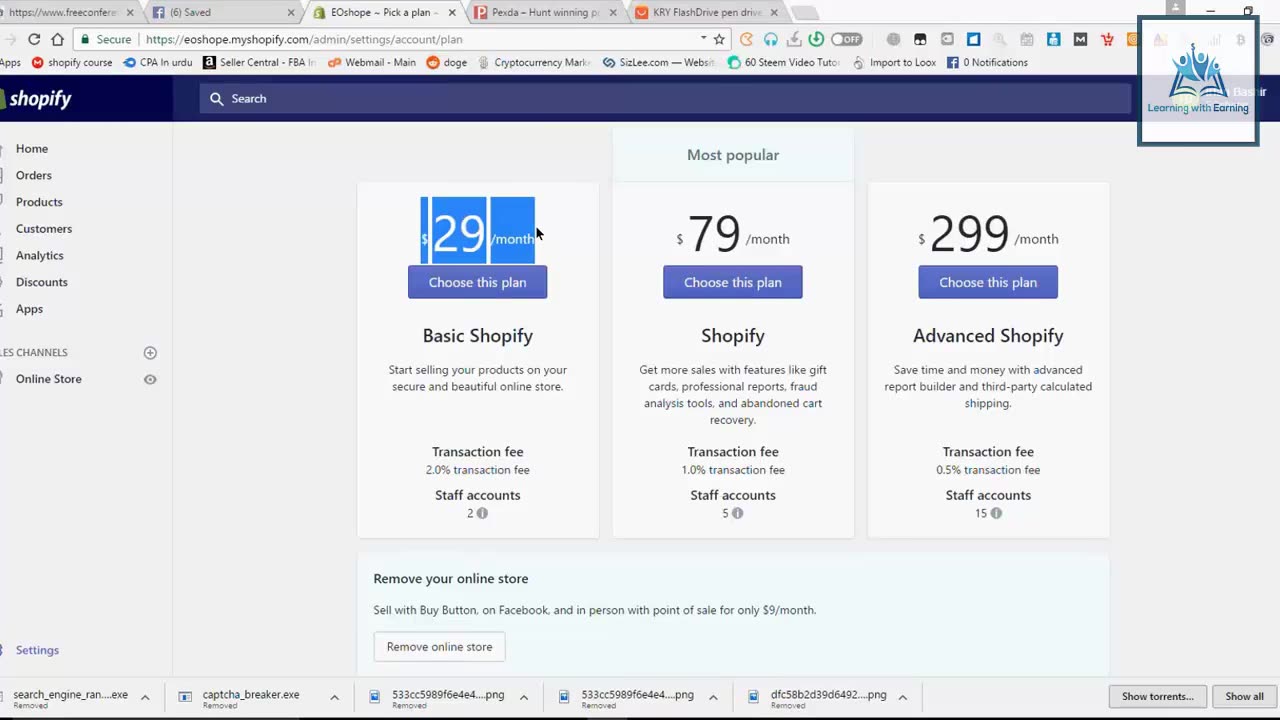The width and height of the screenshot is (1280, 720).
Task: Toggle the OFF switch extension
Action: pyautogui.click(x=846, y=39)
